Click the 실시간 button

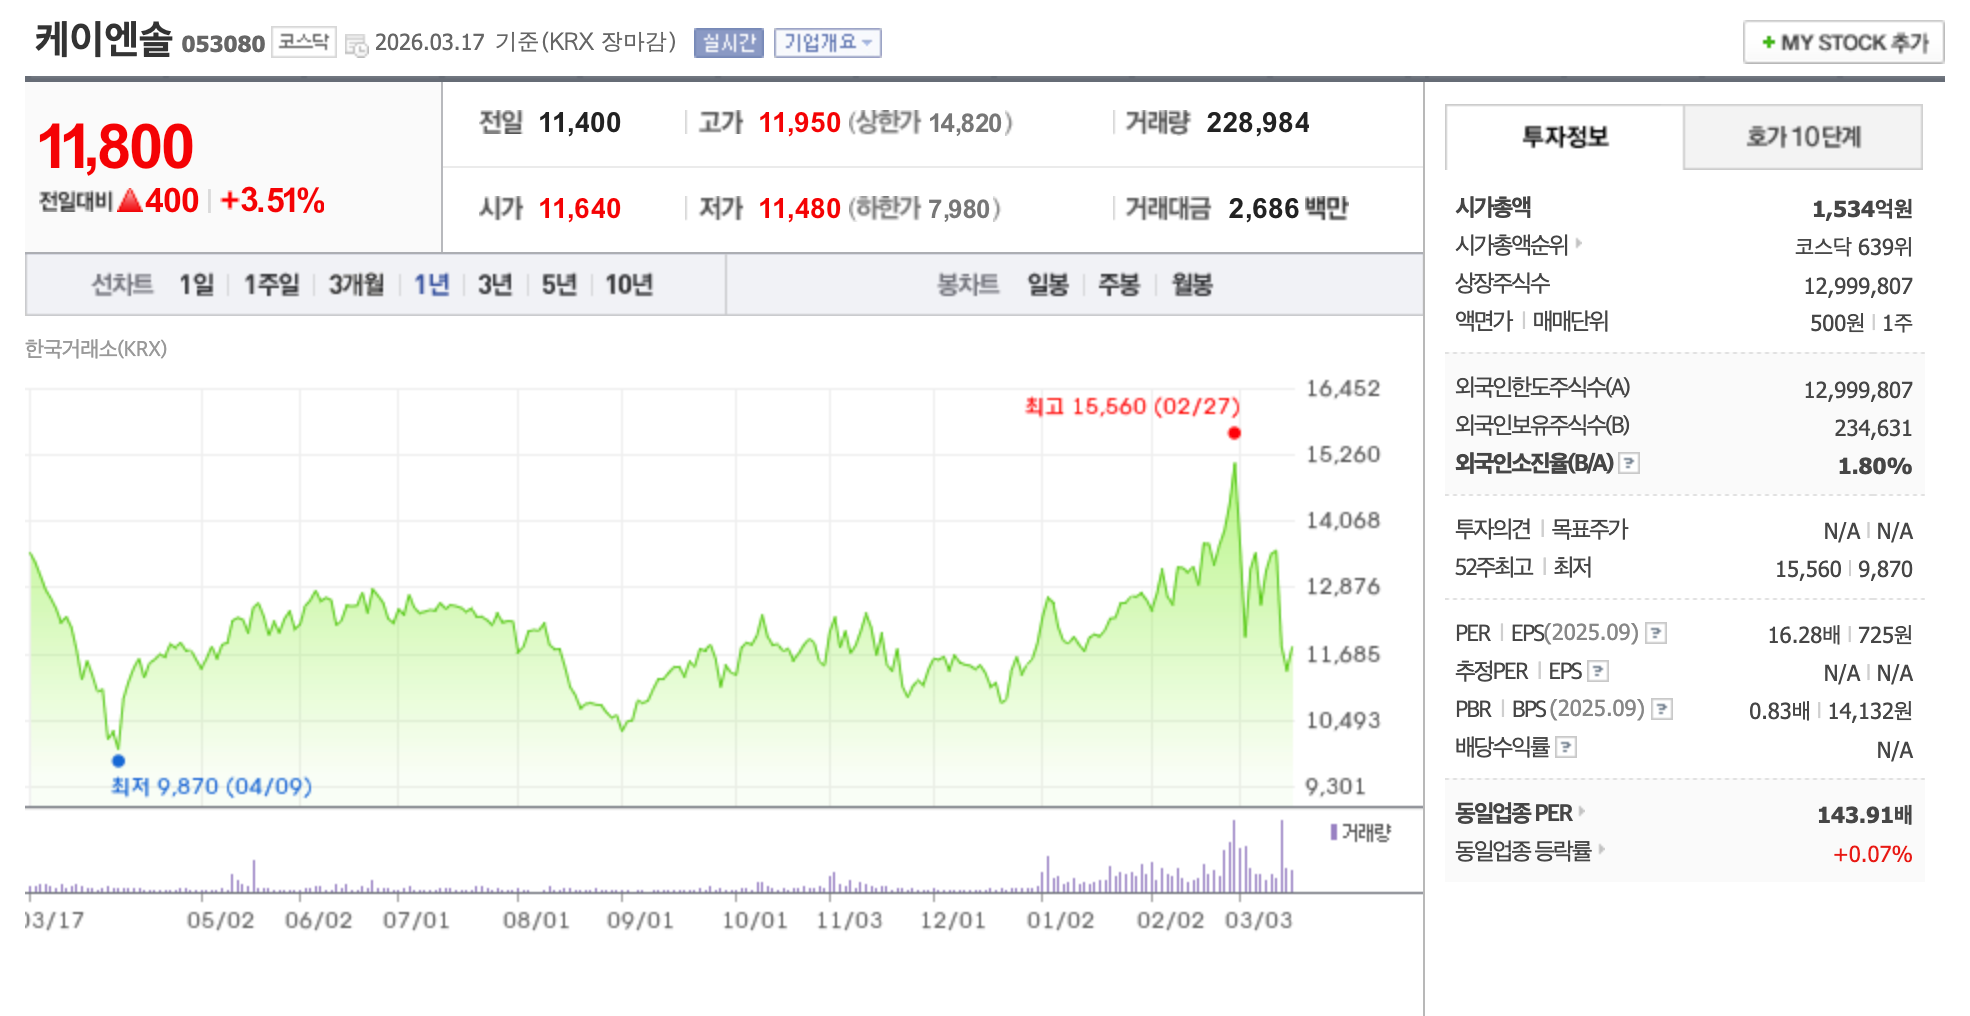pyautogui.click(x=729, y=43)
